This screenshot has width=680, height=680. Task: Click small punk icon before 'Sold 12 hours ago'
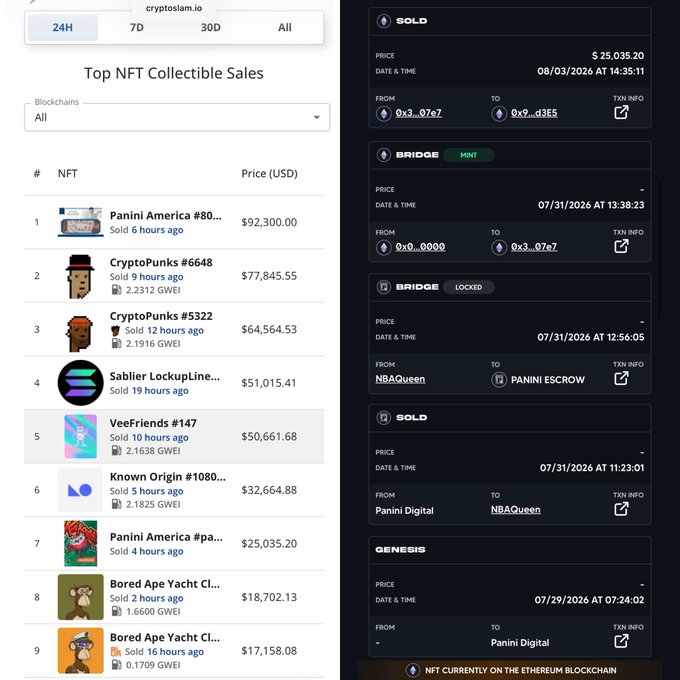115,330
